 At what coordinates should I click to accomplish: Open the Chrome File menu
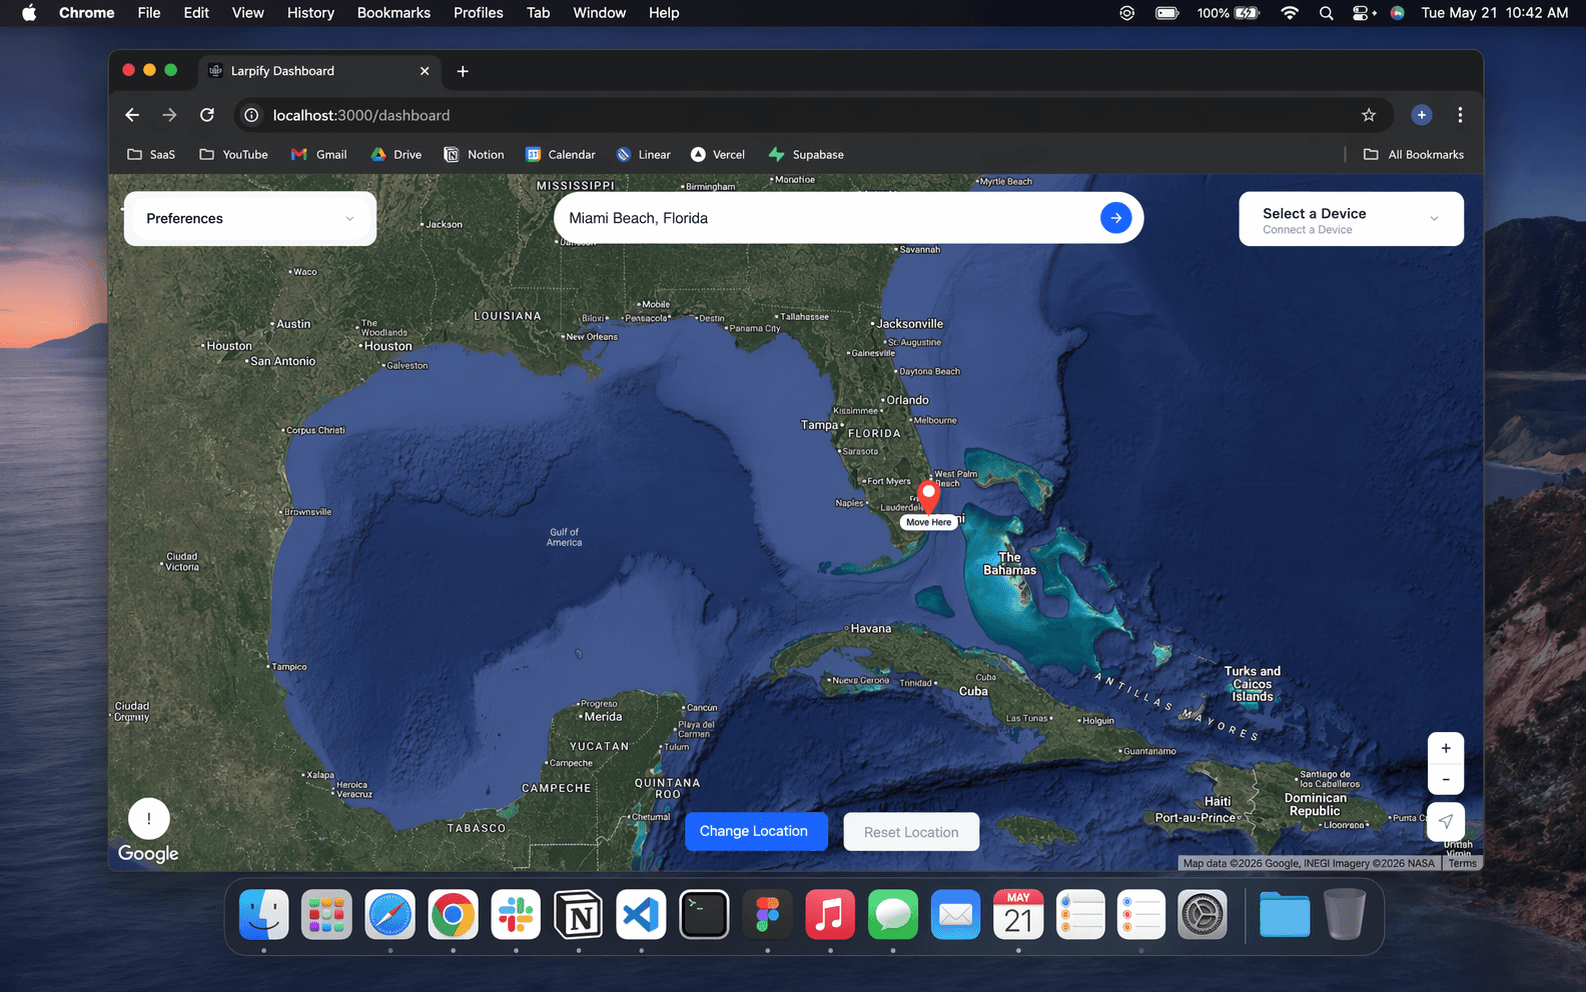(149, 13)
